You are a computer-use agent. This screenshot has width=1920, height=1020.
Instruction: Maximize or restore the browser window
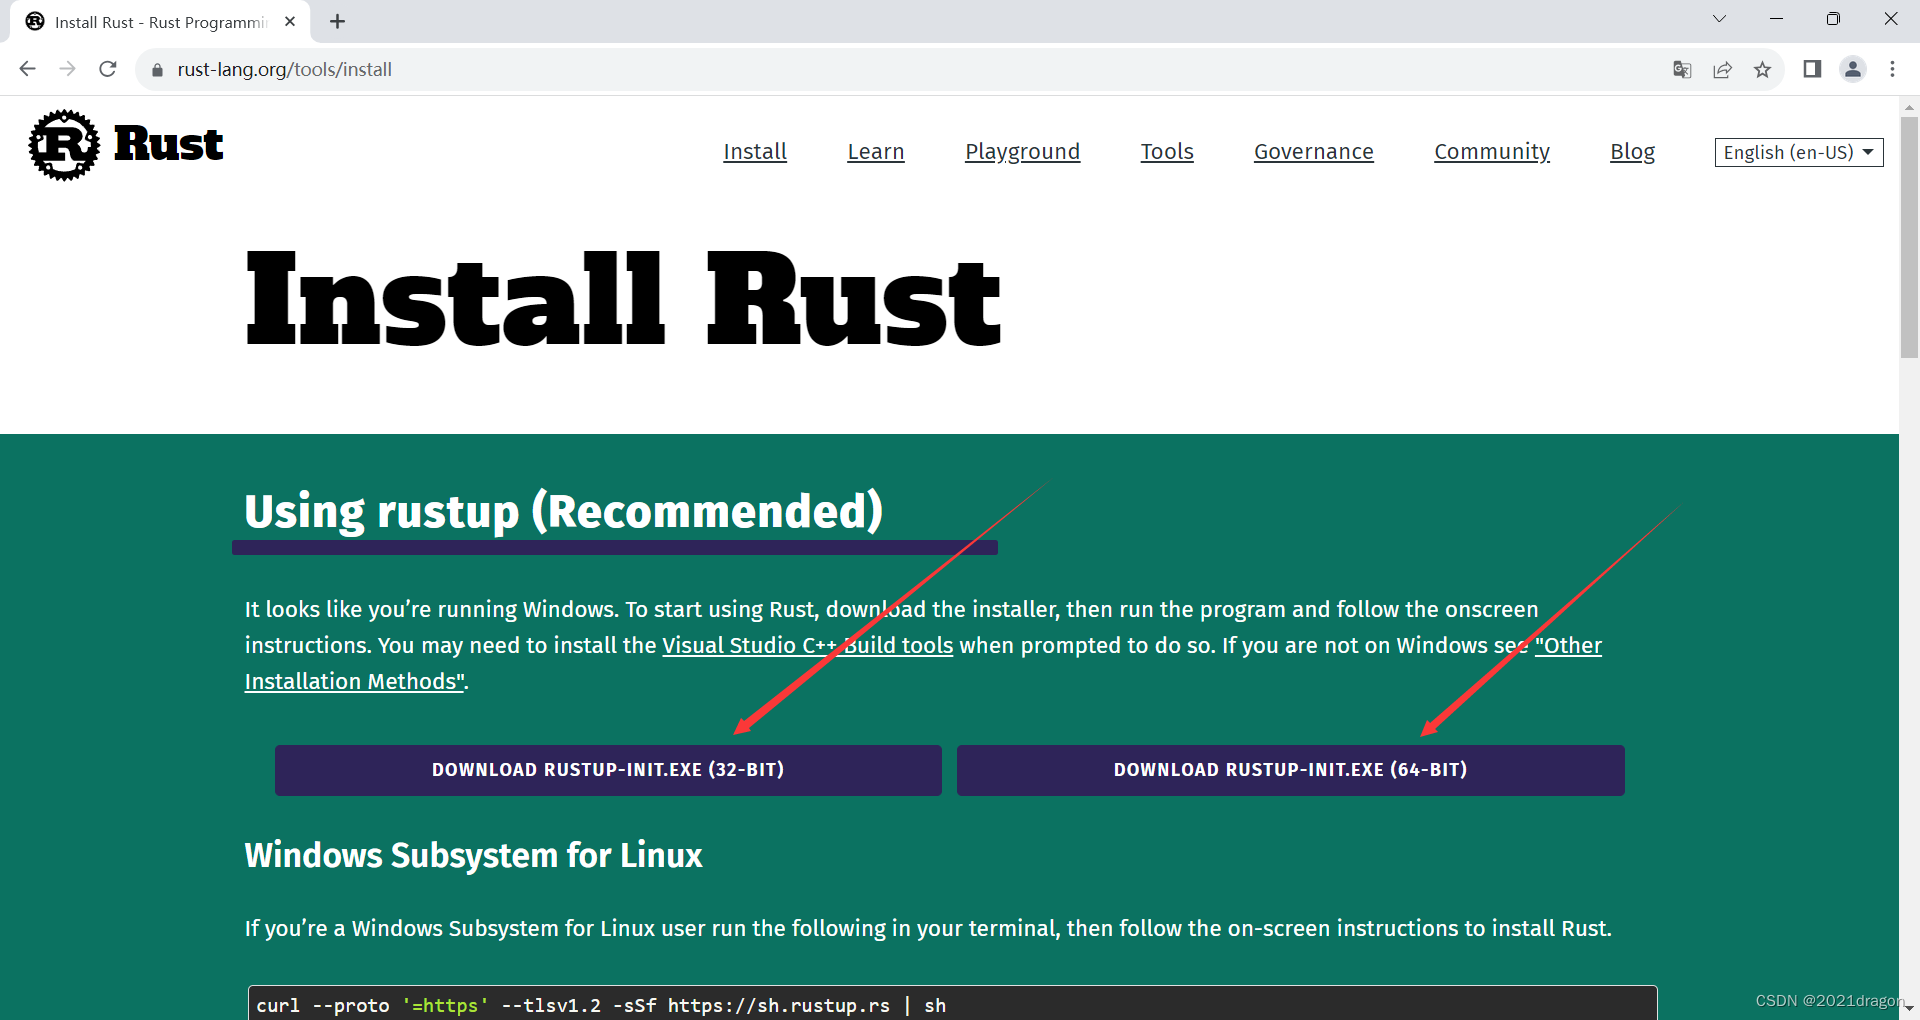1833,19
